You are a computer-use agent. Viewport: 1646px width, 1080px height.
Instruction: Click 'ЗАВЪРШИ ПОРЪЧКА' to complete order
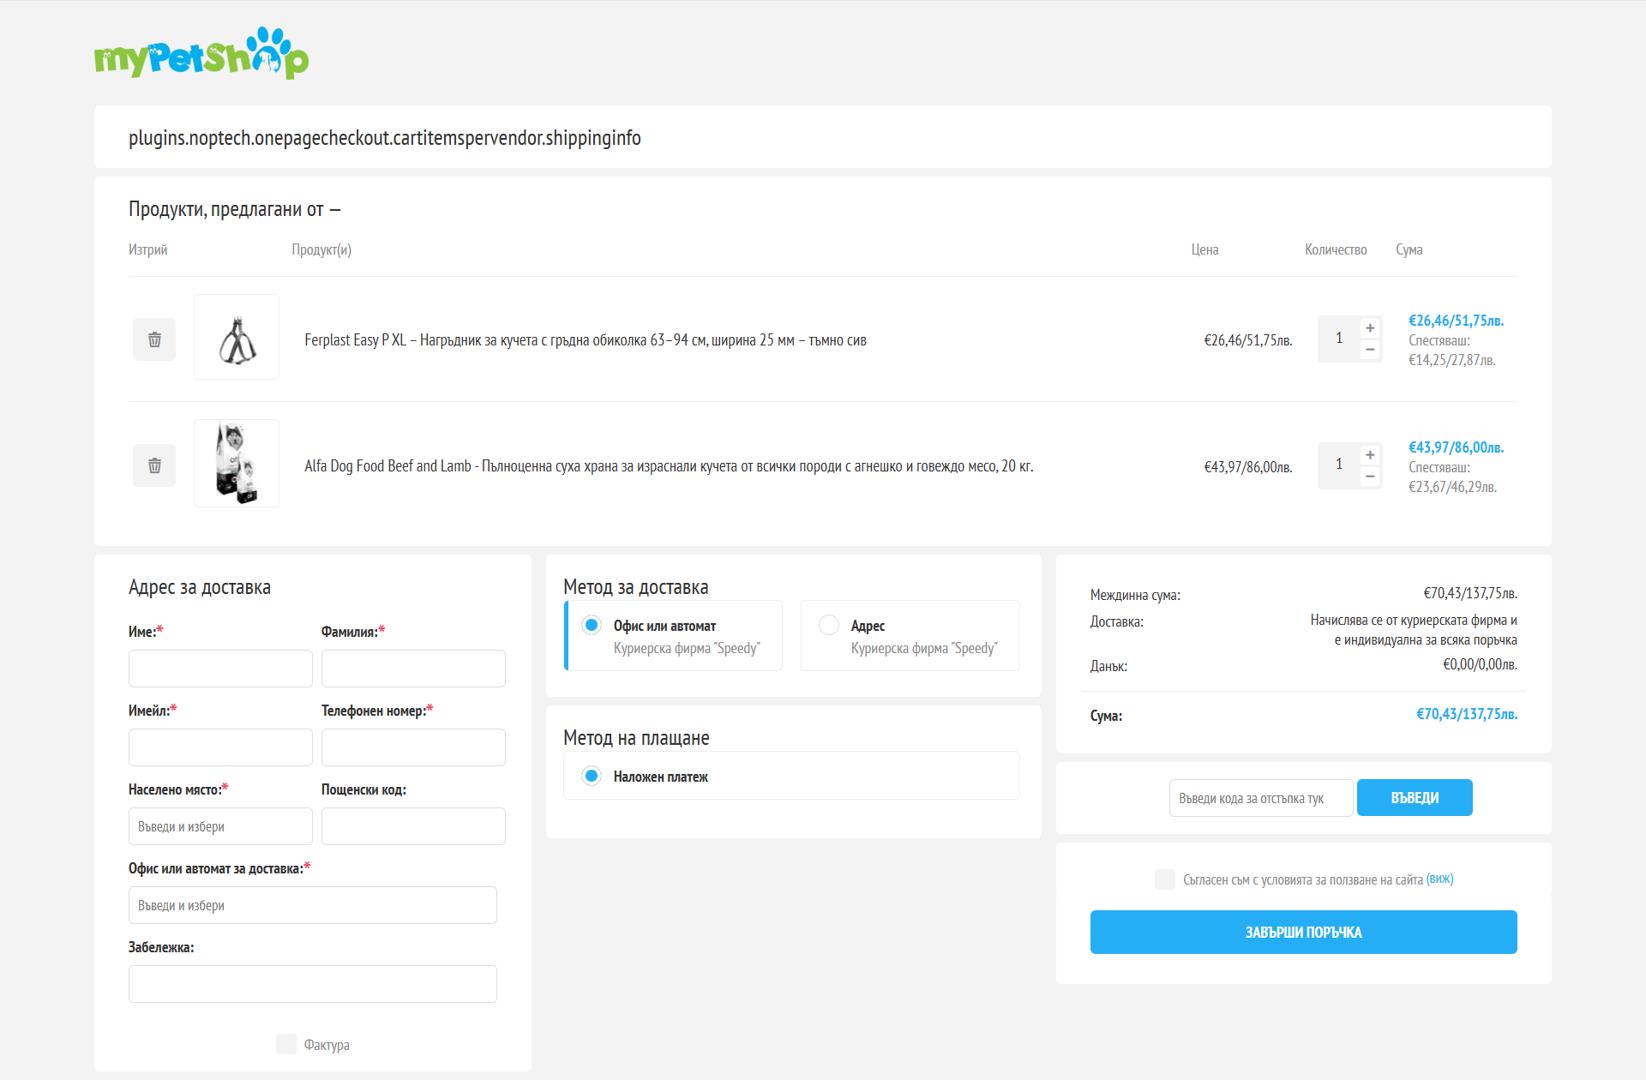[x=1303, y=932]
